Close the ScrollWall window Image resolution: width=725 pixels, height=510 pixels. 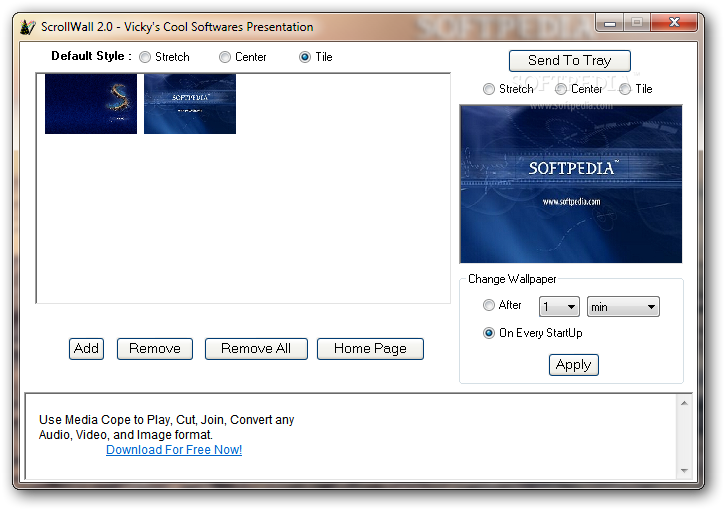tap(674, 22)
